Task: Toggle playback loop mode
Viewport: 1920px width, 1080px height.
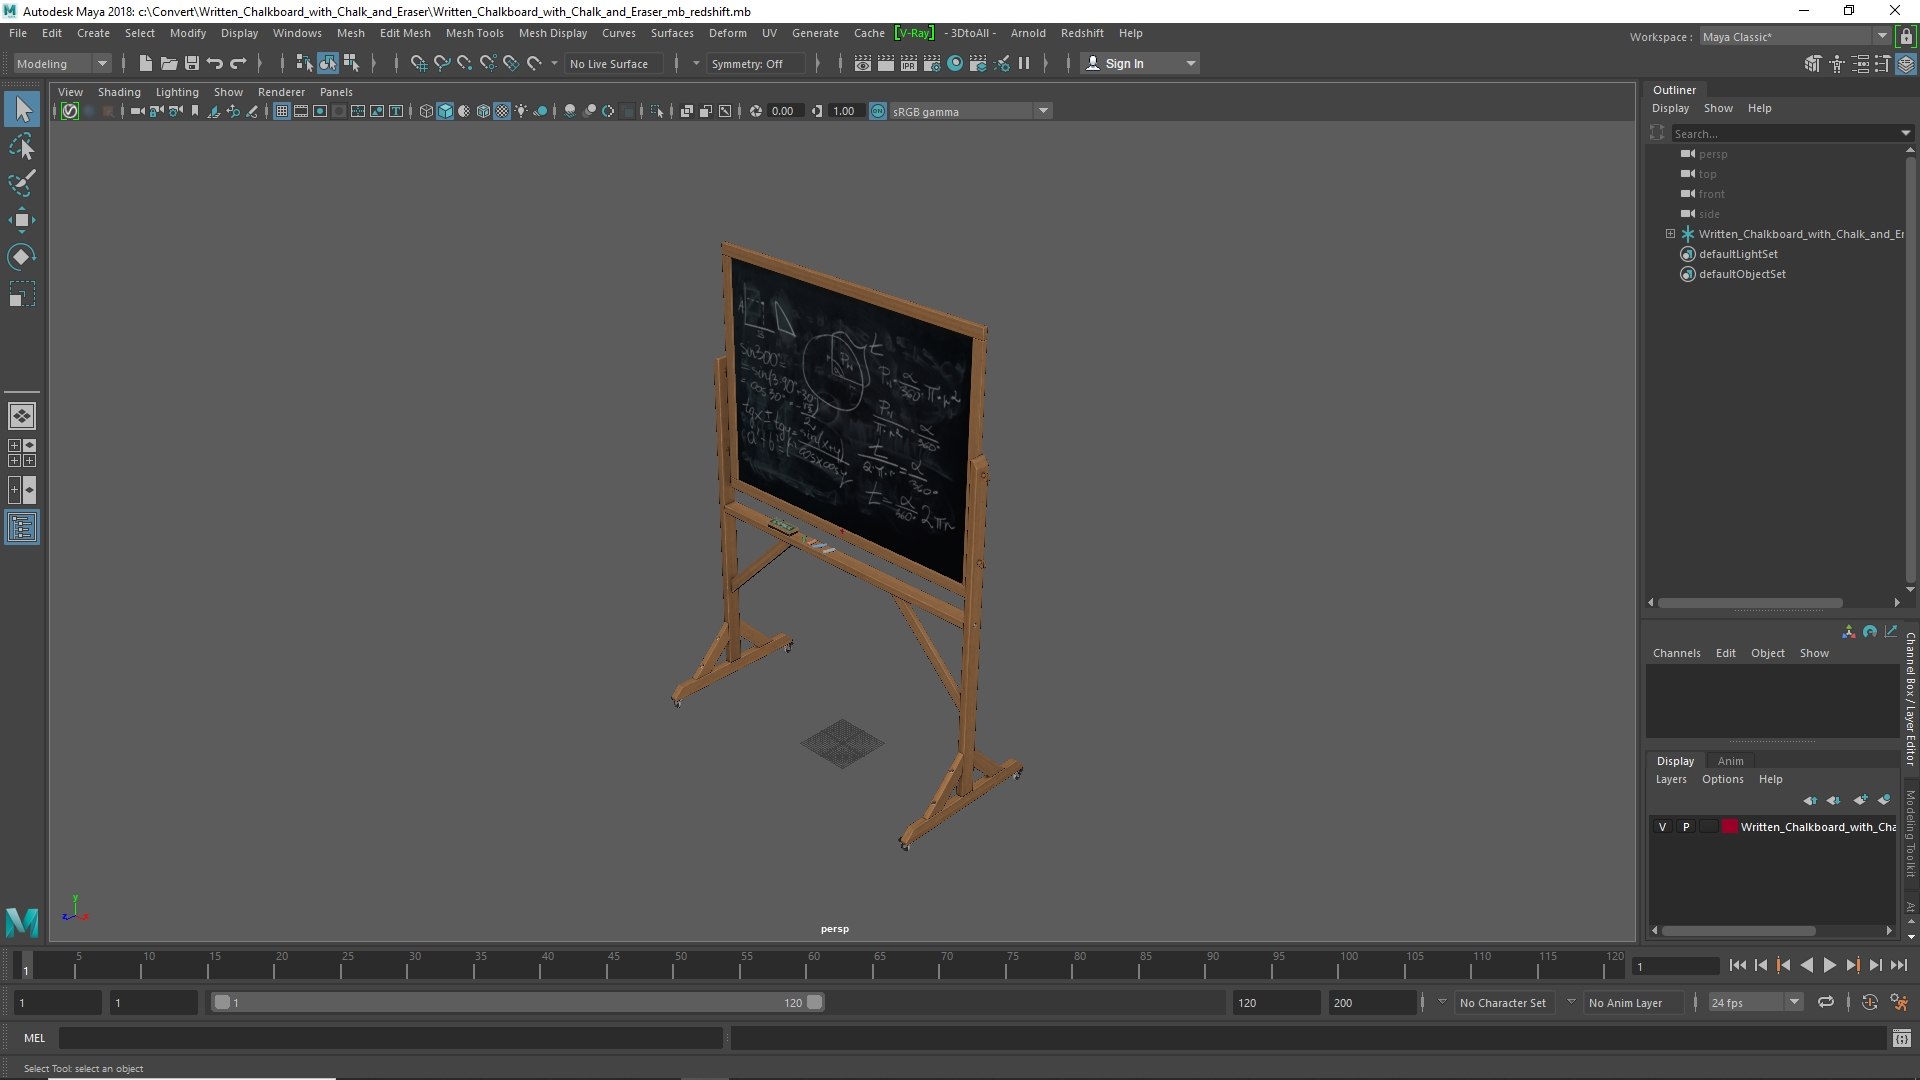Action: [1825, 1002]
